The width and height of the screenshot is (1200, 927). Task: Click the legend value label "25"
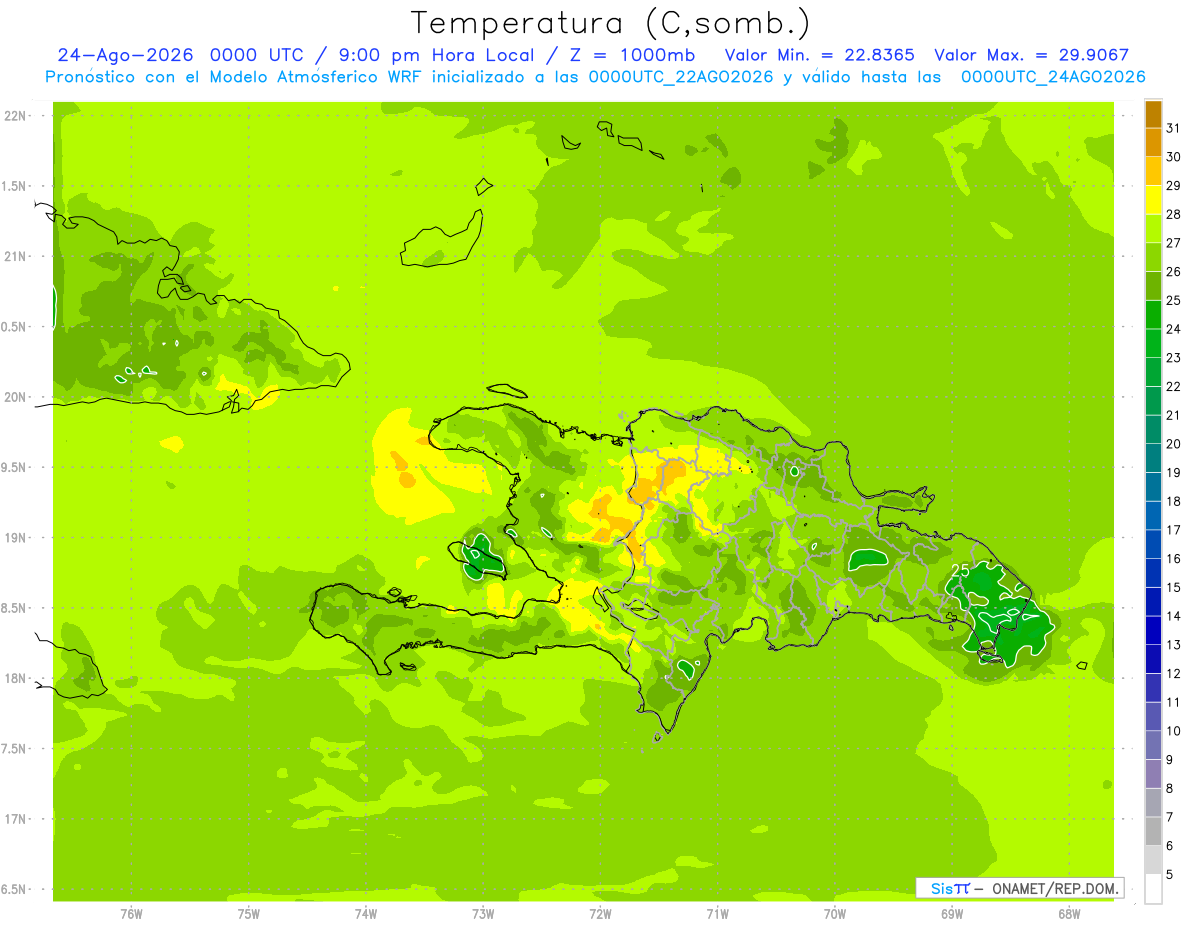(1173, 301)
